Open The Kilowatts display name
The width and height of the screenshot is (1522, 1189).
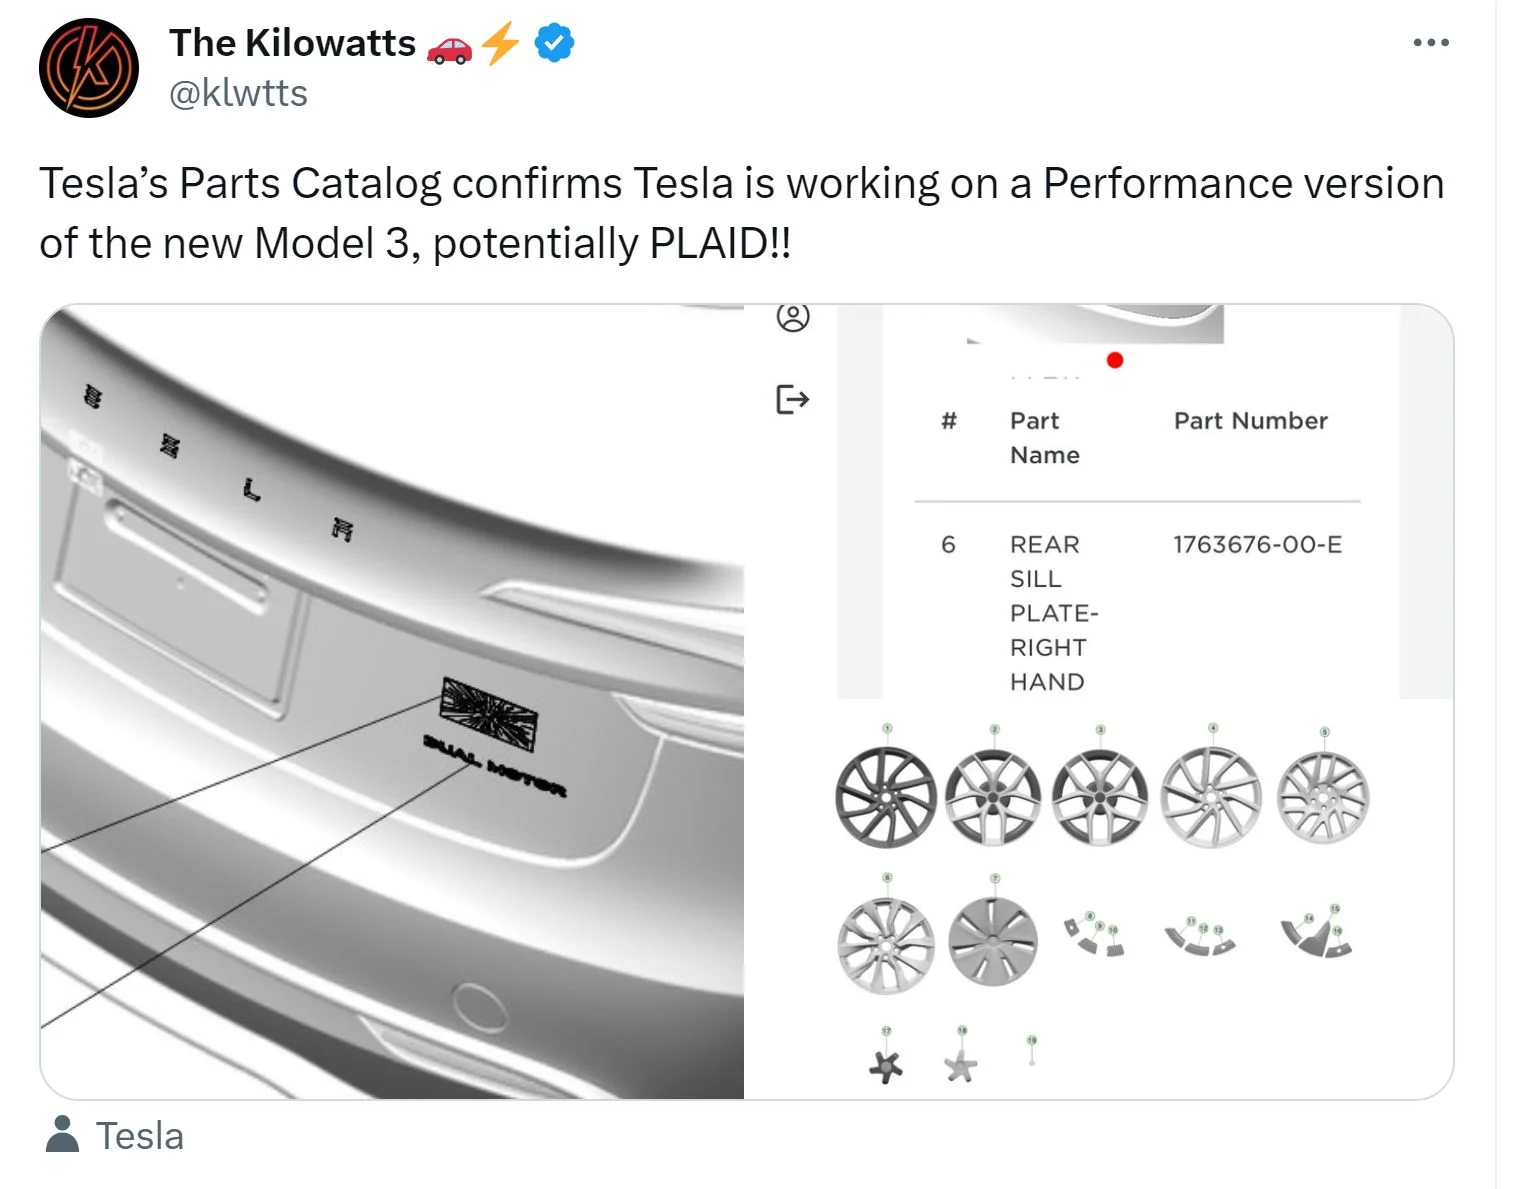292,43
